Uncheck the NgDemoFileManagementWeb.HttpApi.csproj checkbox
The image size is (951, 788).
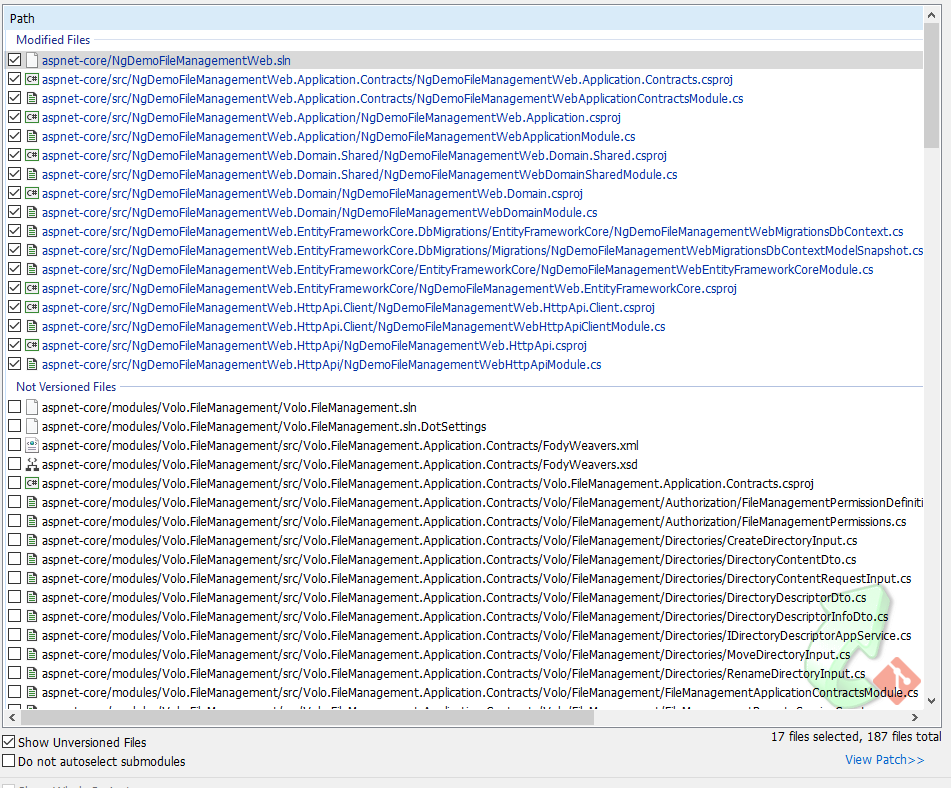point(14,345)
